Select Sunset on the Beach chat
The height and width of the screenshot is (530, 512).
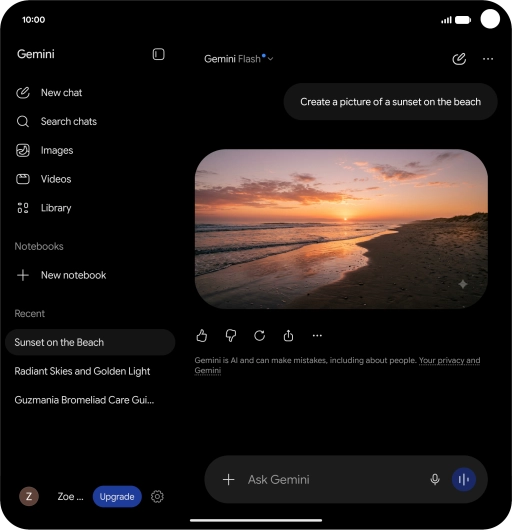90,342
